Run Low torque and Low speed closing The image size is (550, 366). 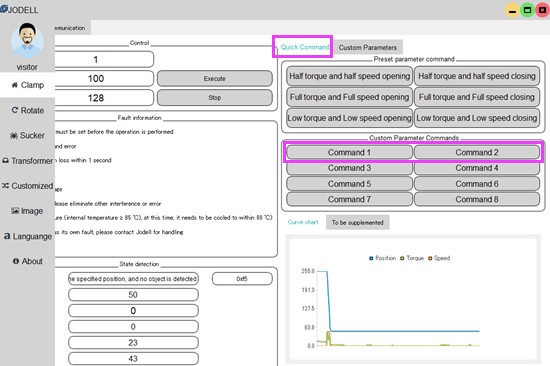click(x=477, y=118)
